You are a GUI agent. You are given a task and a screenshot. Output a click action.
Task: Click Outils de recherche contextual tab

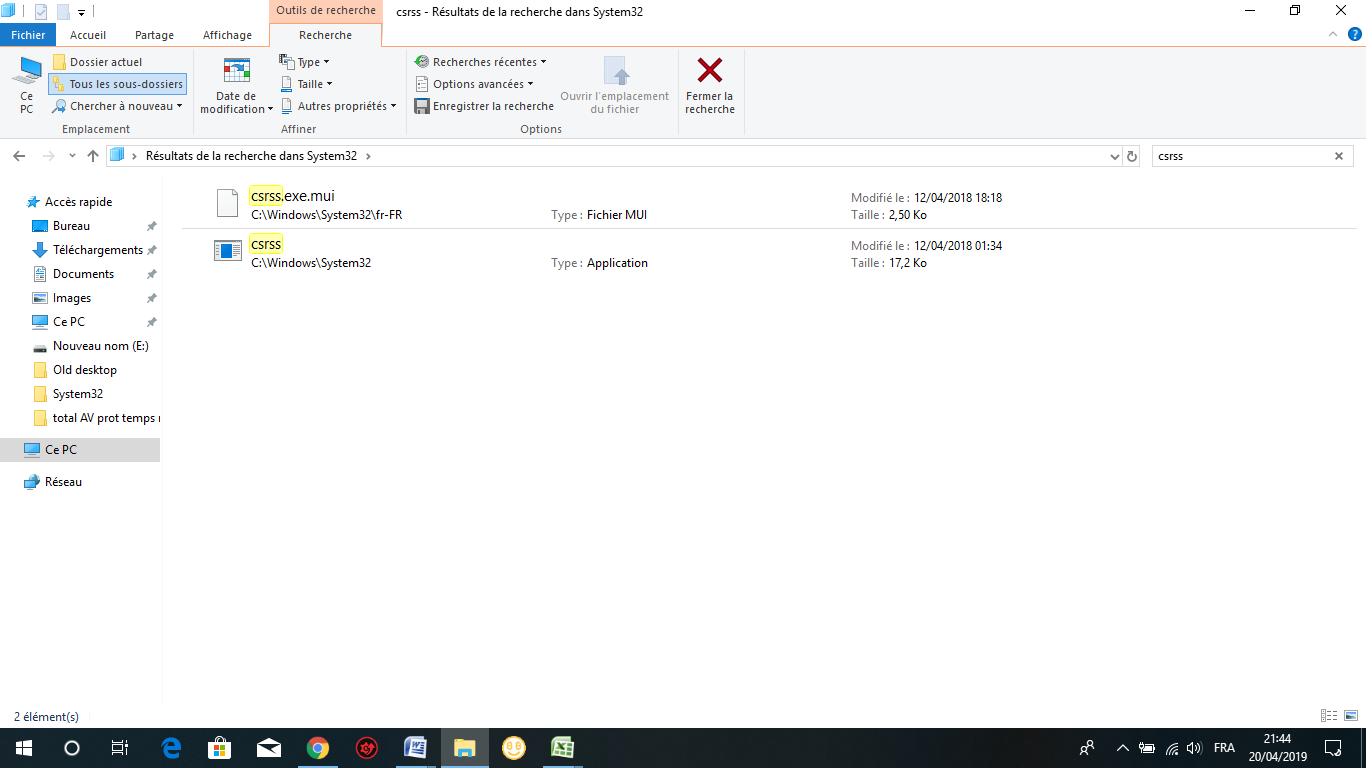(x=326, y=11)
